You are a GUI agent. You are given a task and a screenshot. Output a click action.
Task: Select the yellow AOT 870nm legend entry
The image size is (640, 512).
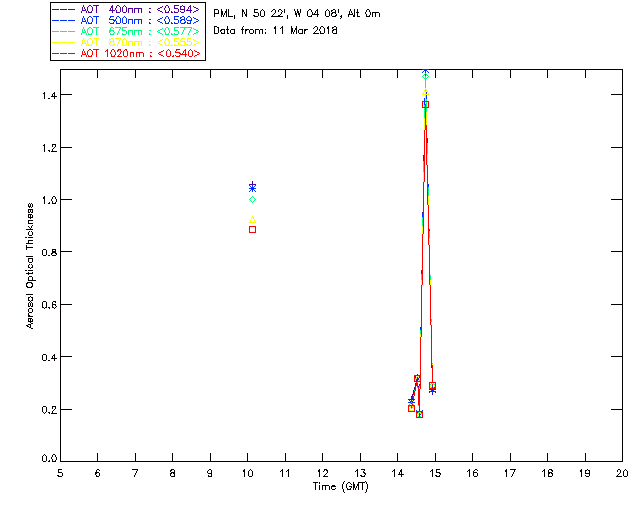coord(126,42)
